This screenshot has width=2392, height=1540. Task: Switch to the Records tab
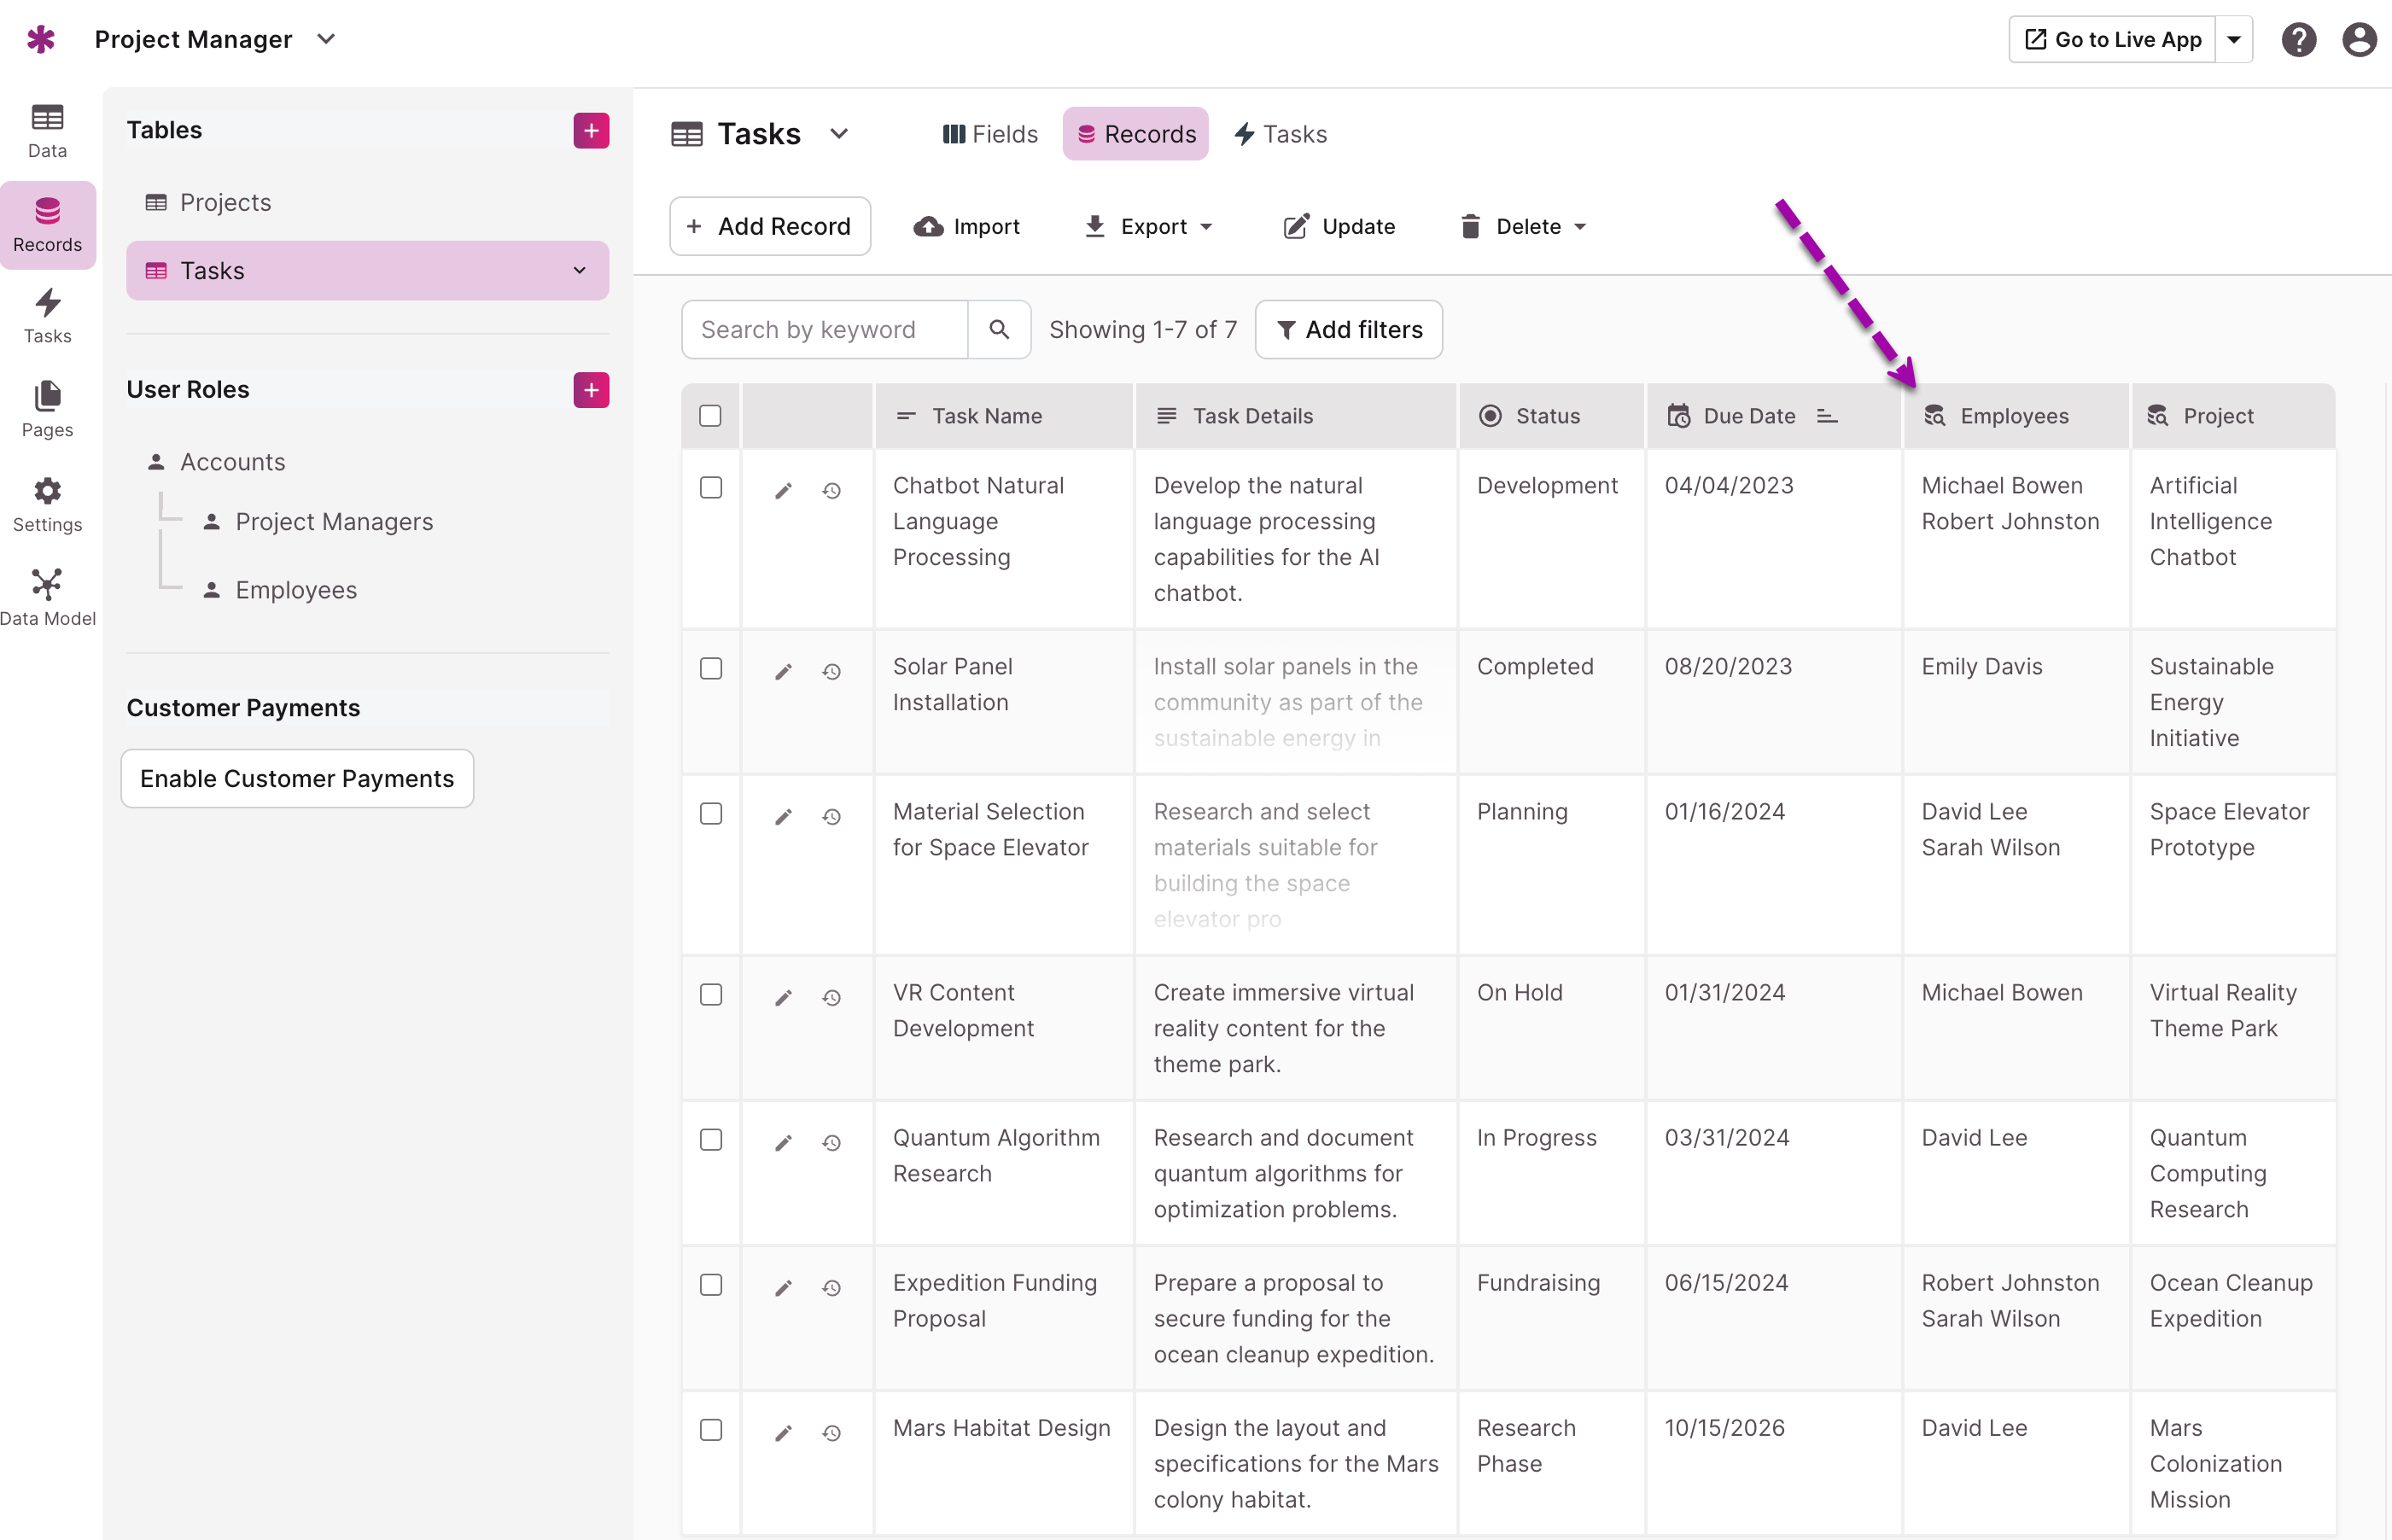(1135, 134)
